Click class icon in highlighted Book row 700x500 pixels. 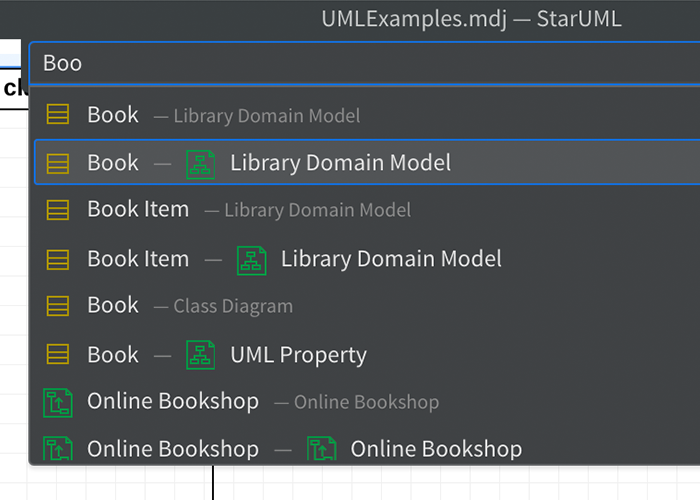pyautogui.click(x=58, y=163)
